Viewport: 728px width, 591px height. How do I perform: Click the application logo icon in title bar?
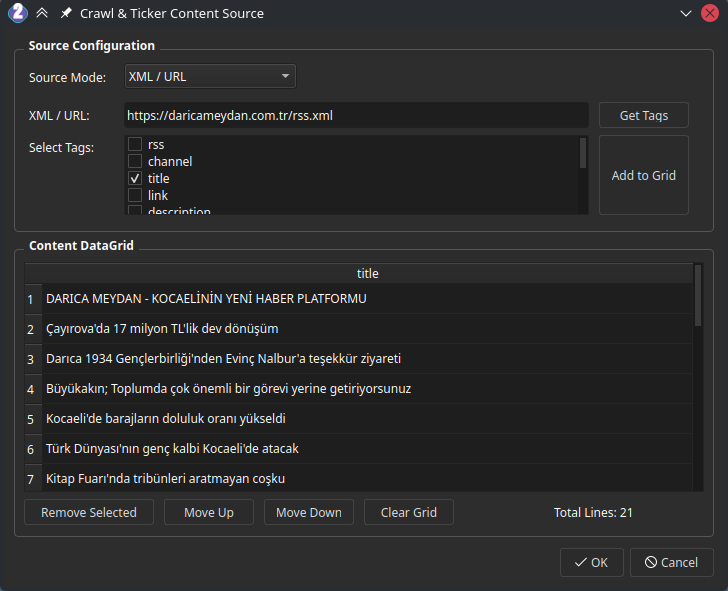pos(18,13)
